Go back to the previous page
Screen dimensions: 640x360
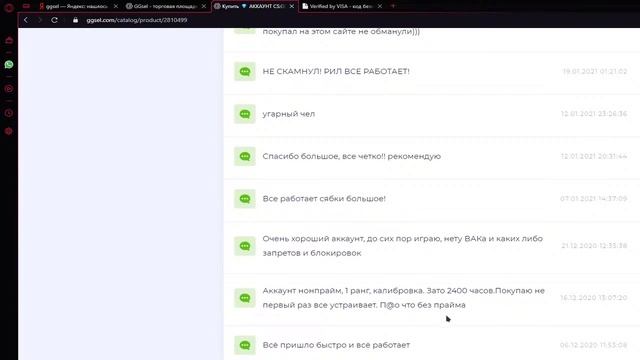tap(26, 20)
